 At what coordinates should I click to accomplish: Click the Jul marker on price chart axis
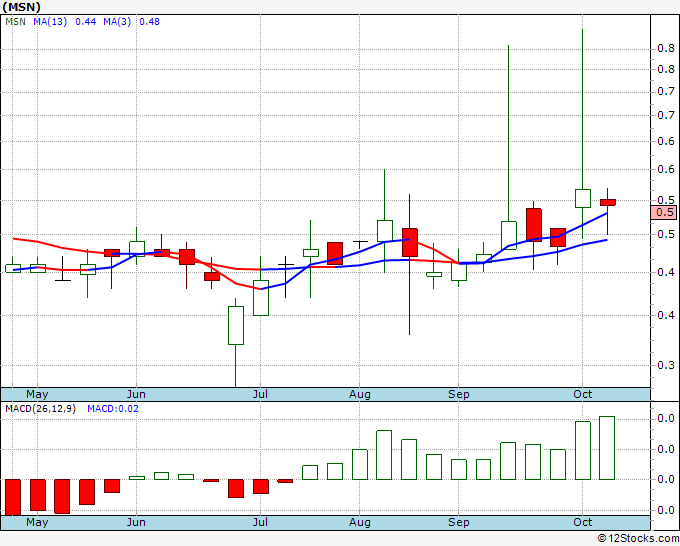click(260, 394)
